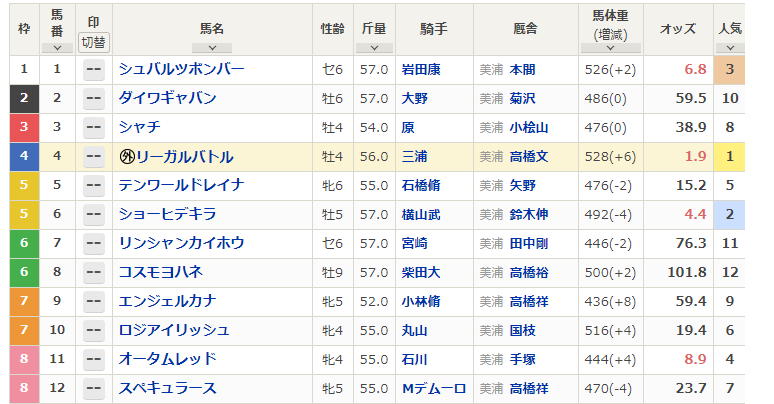Open trainer 菊沢 stable page
Screen dimensions: 774x404
pos(522,98)
